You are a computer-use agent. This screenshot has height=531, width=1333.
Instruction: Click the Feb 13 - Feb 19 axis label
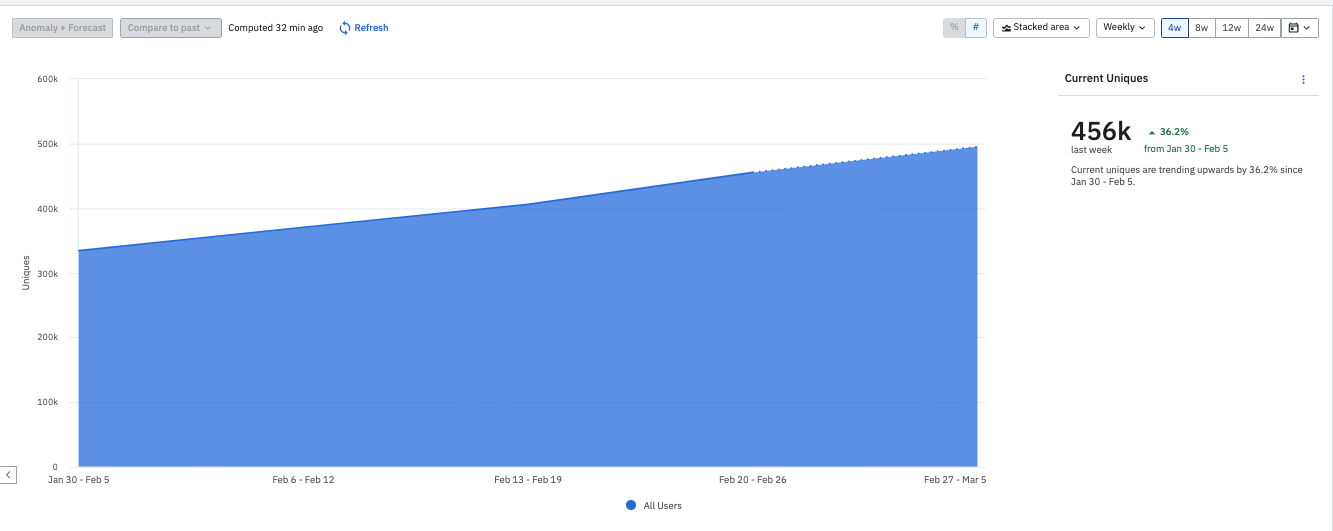click(x=528, y=480)
